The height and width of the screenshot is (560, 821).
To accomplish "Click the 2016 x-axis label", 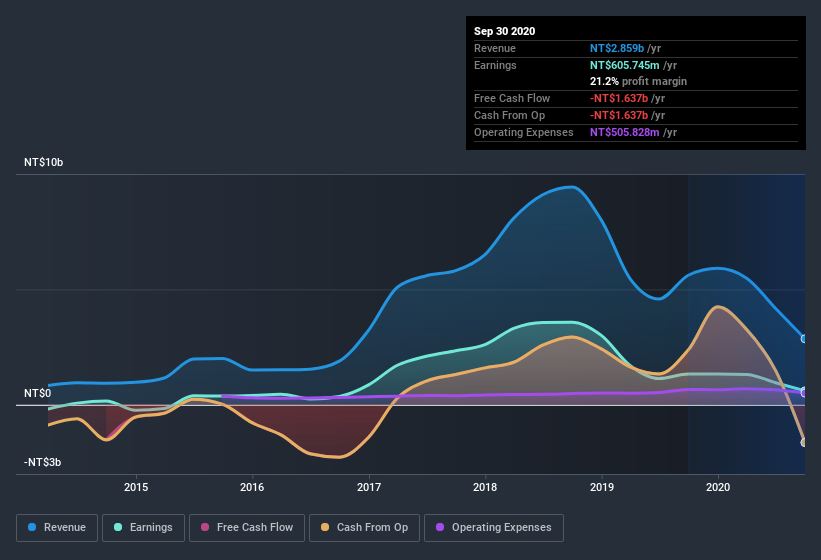I will tap(252, 487).
